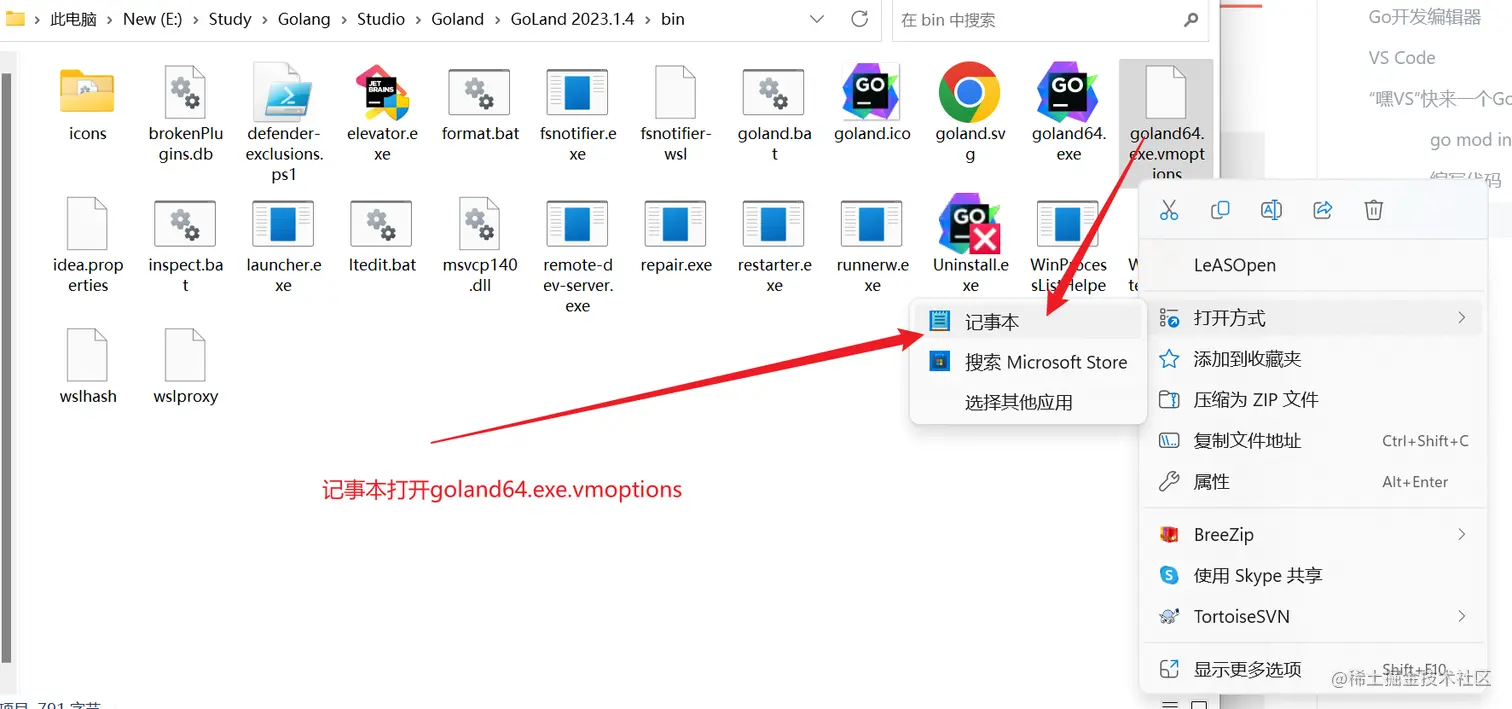Image resolution: width=1512 pixels, height=709 pixels.
Task: Open the icons folder
Action: click(x=87, y=91)
